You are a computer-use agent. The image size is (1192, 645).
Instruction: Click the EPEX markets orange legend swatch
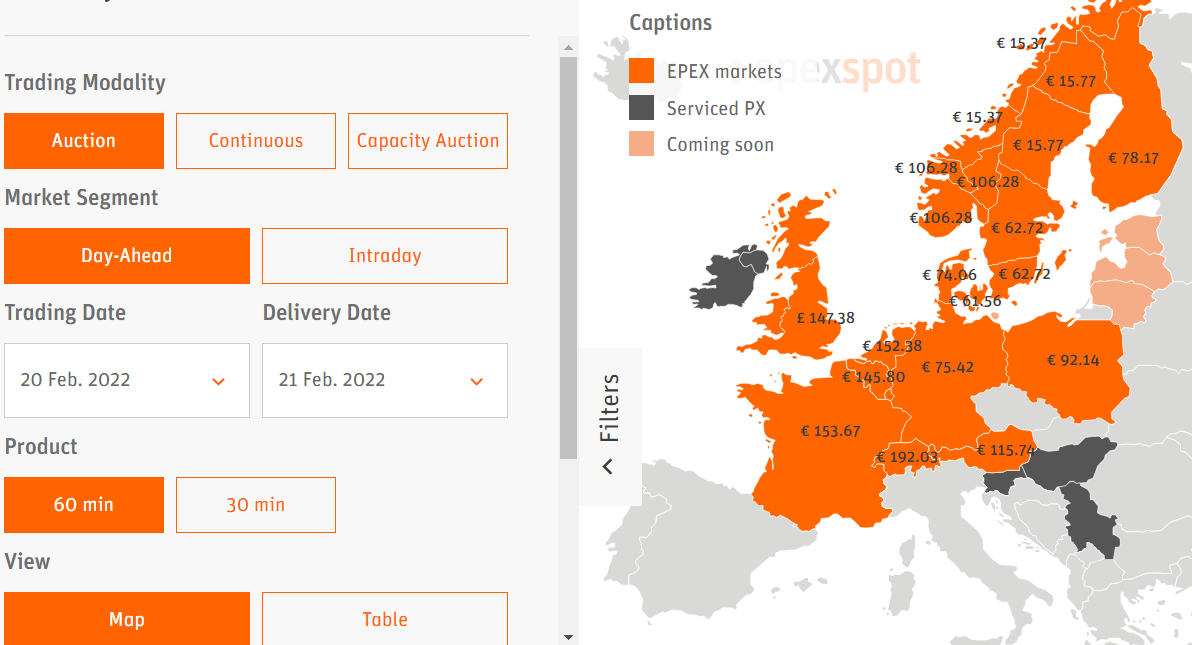(x=642, y=71)
